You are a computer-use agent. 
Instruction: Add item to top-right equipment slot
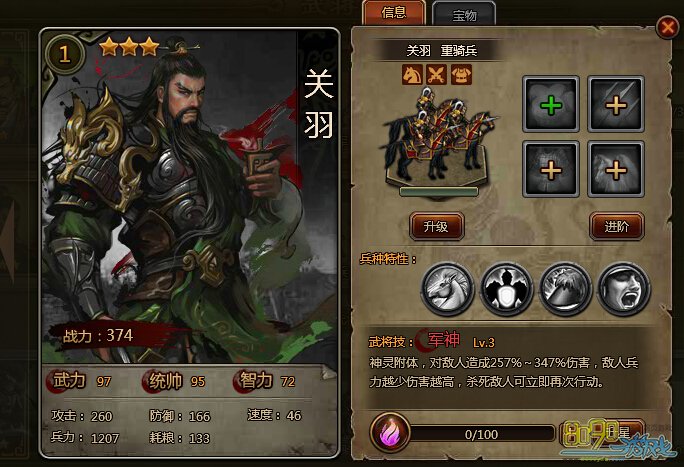[x=616, y=105]
